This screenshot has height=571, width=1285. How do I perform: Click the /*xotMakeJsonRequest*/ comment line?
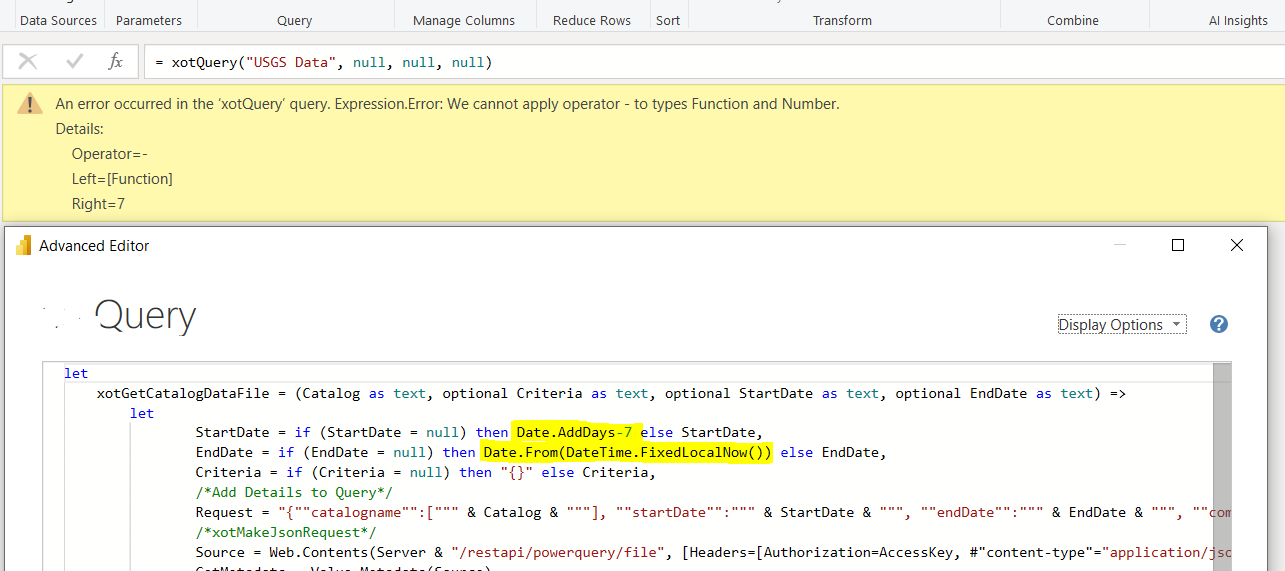click(286, 532)
